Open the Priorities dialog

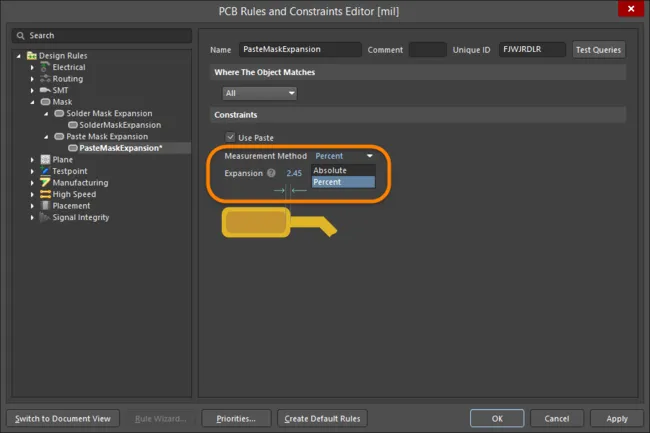point(236,418)
